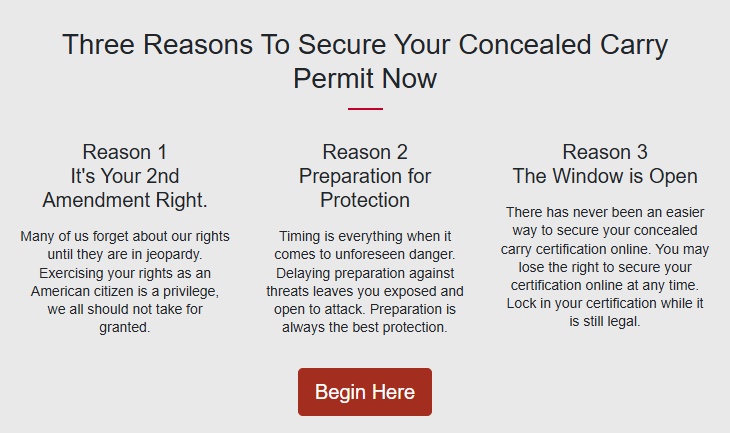Image resolution: width=730 pixels, height=433 pixels.
Task: Click the sentence starting 'Delaying preparation against threats'
Action: click(x=365, y=291)
